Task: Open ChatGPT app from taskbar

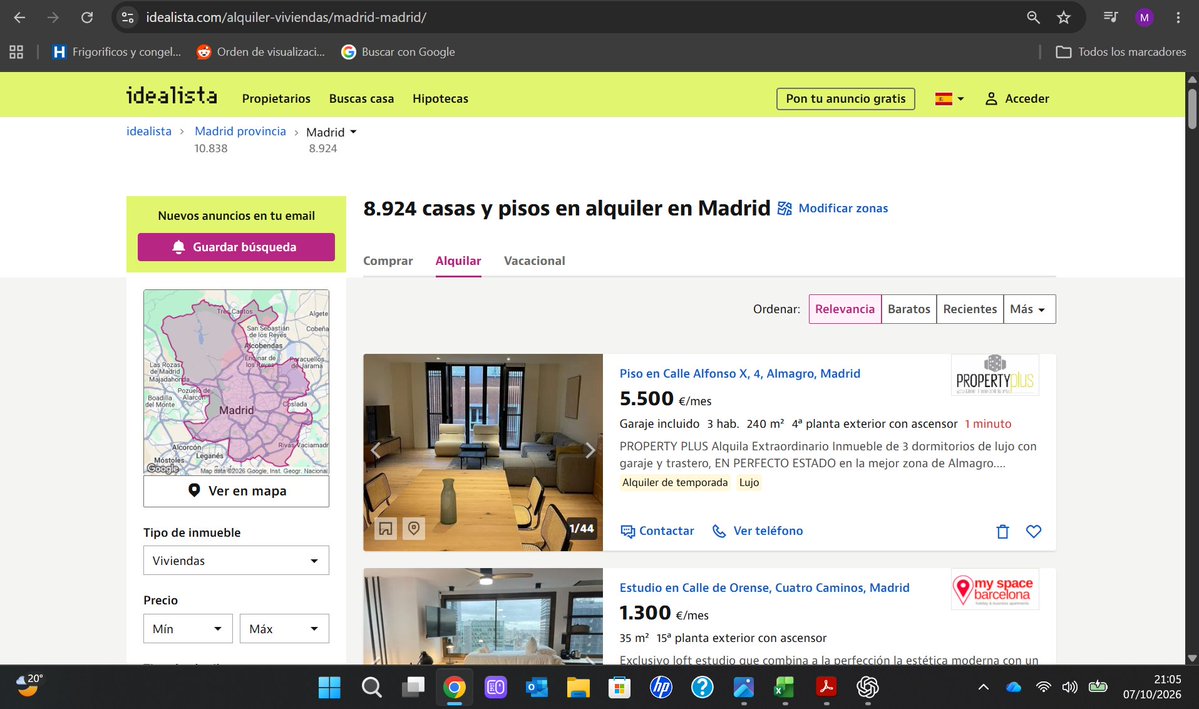Action: click(x=867, y=688)
